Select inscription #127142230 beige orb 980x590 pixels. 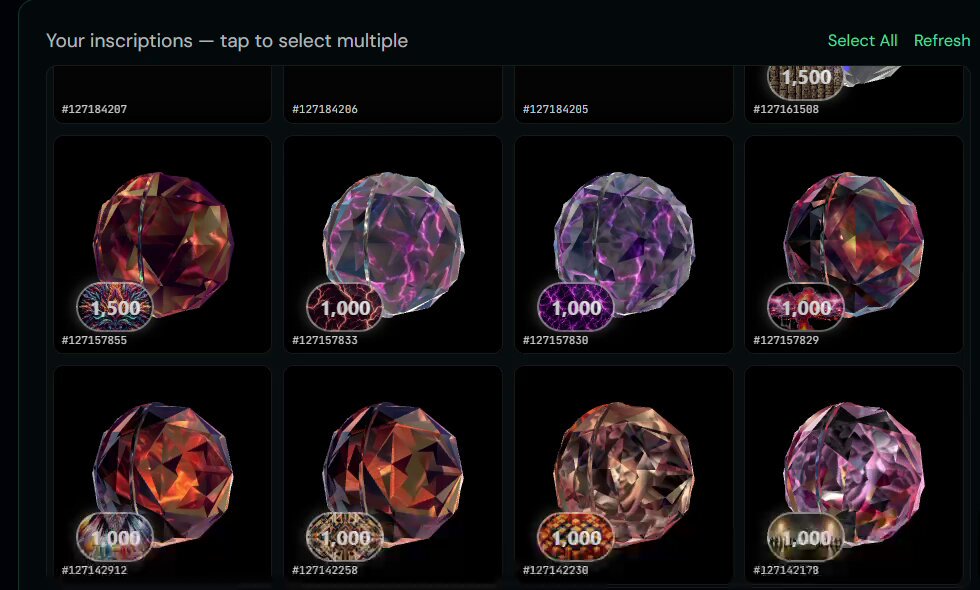[x=624, y=474]
